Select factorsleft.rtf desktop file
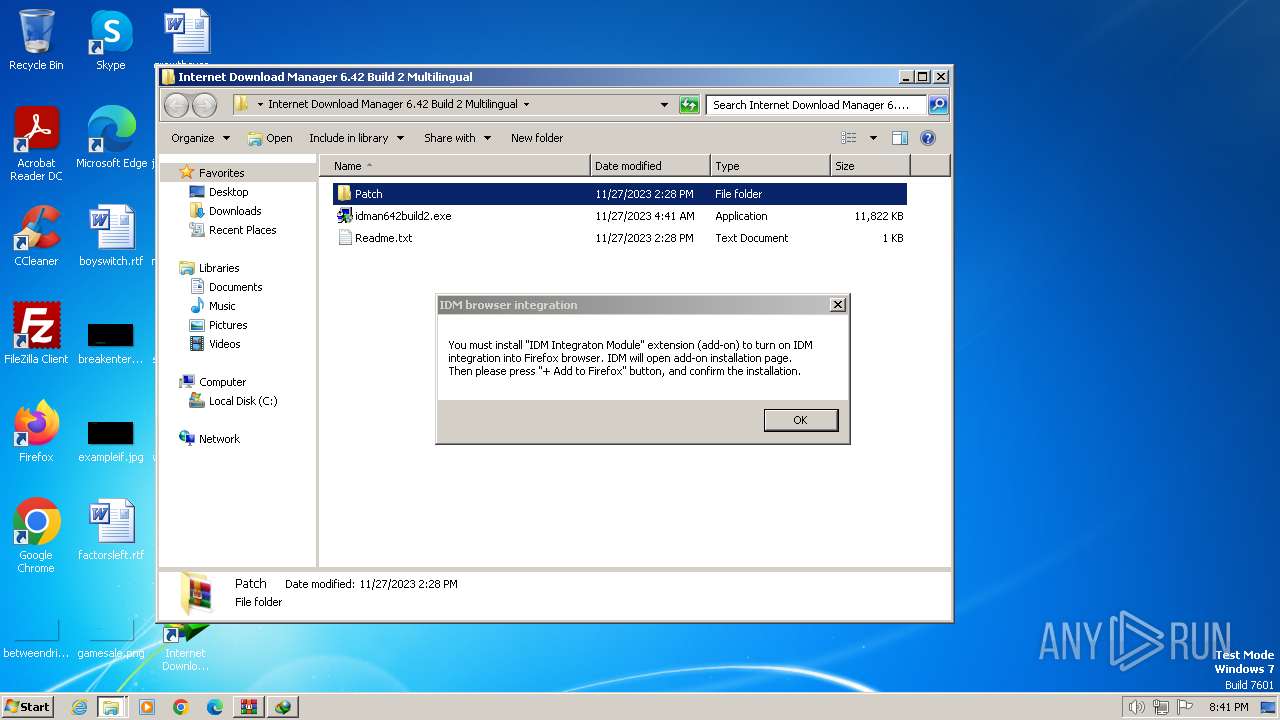The width and height of the screenshot is (1280, 720). coord(111,530)
